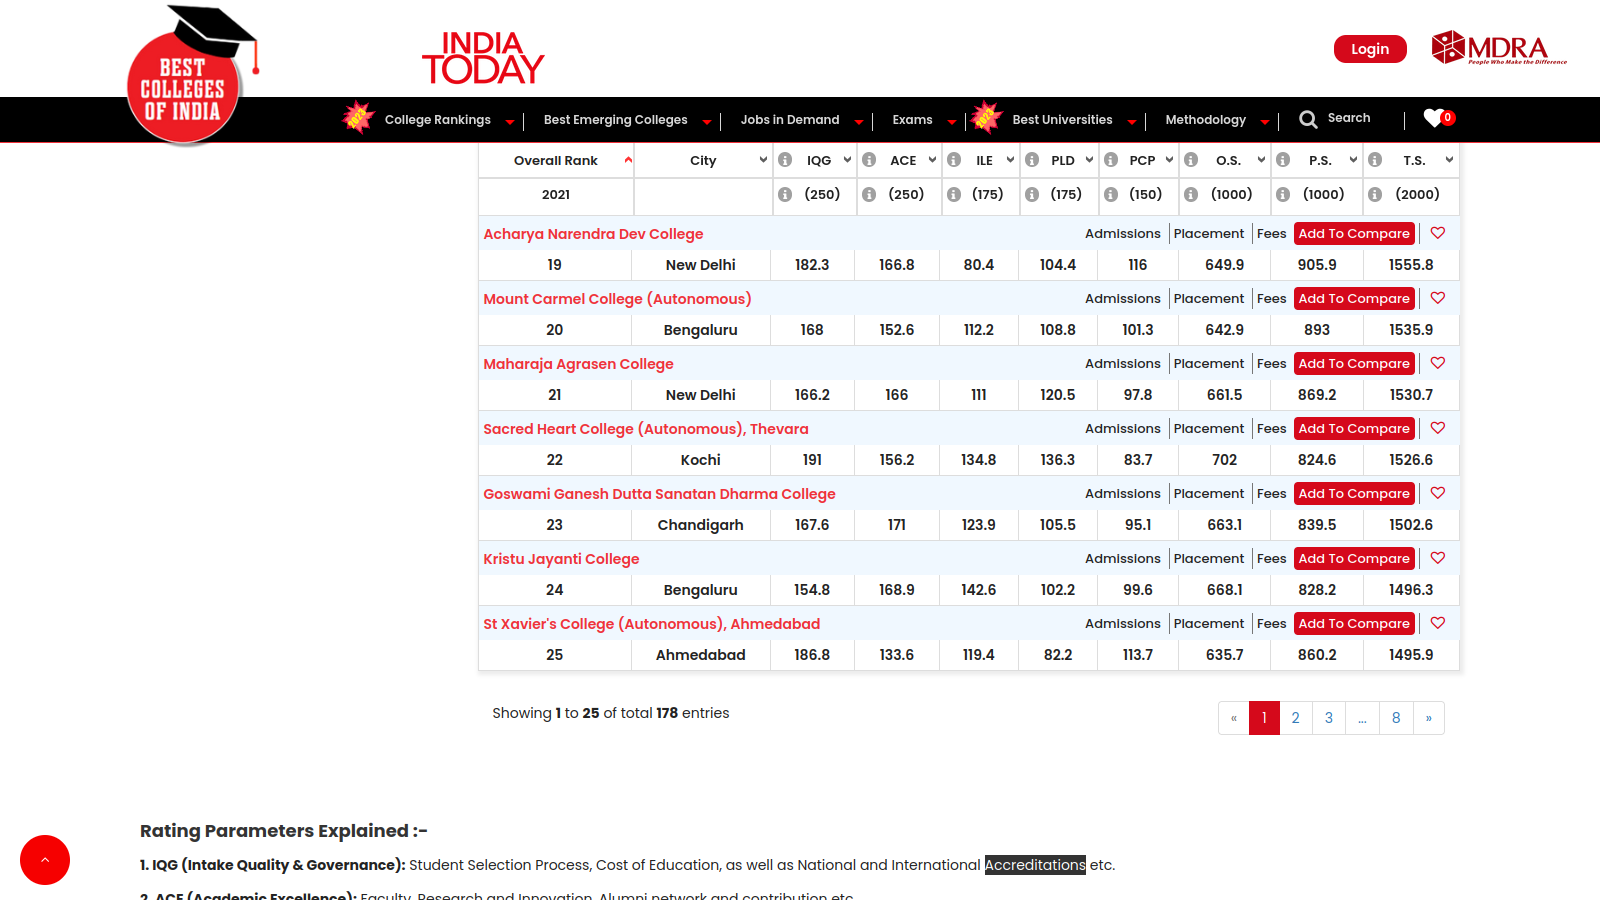
Task: Click info icon beside (2000) max score
Action: (1375, 195)
